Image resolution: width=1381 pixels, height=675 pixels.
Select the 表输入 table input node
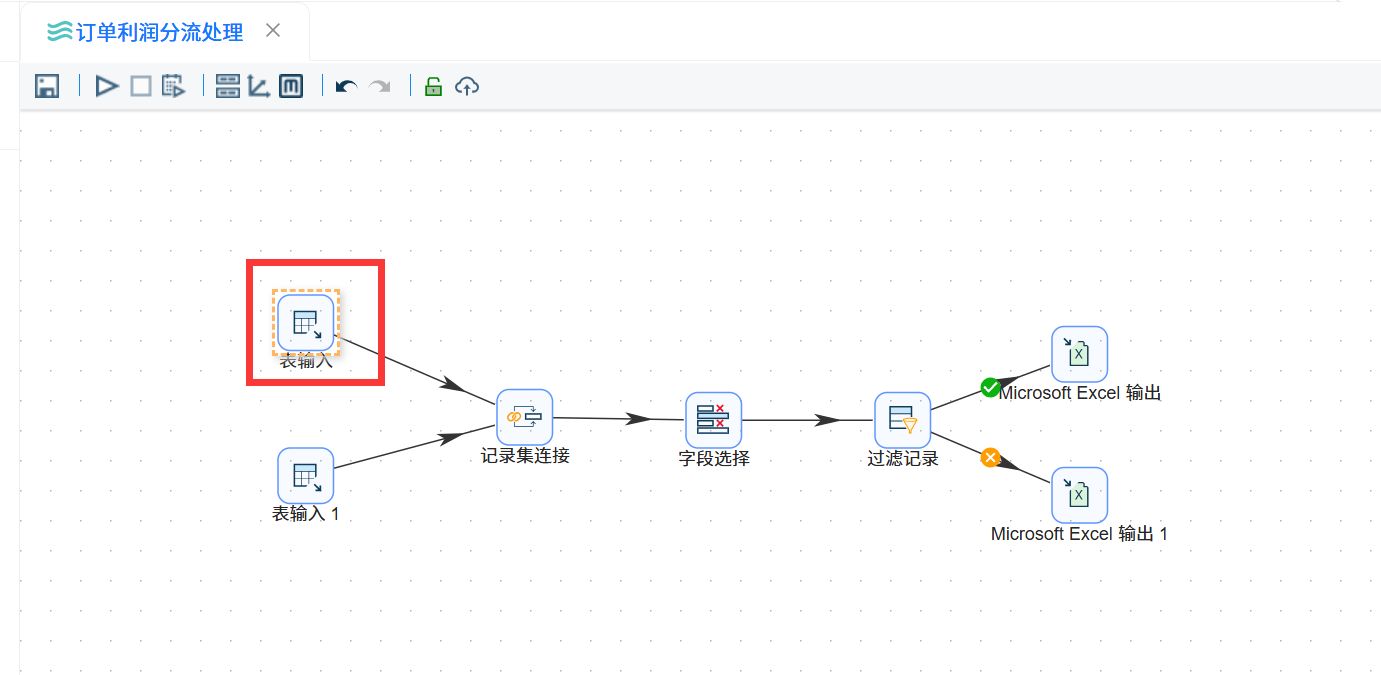pos(306,323)
